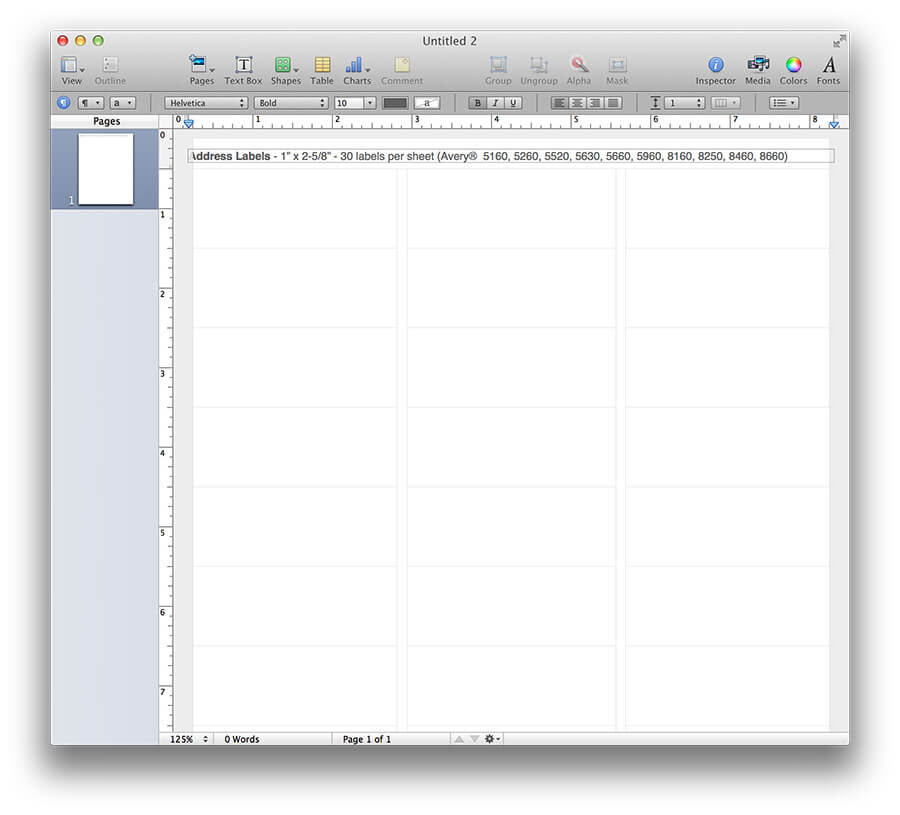Open the Media browser
Image resolution: width=900 pixels, height=815 pixels.
(x=757, y=66)
